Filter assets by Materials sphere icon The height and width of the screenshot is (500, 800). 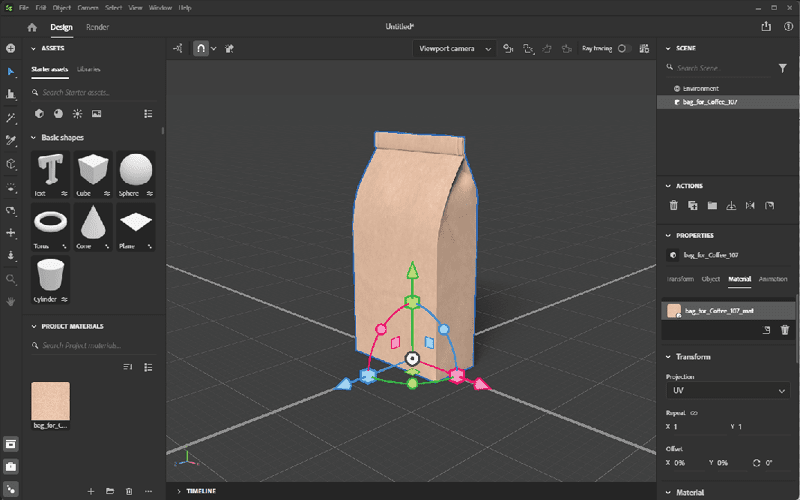[59, 114]
